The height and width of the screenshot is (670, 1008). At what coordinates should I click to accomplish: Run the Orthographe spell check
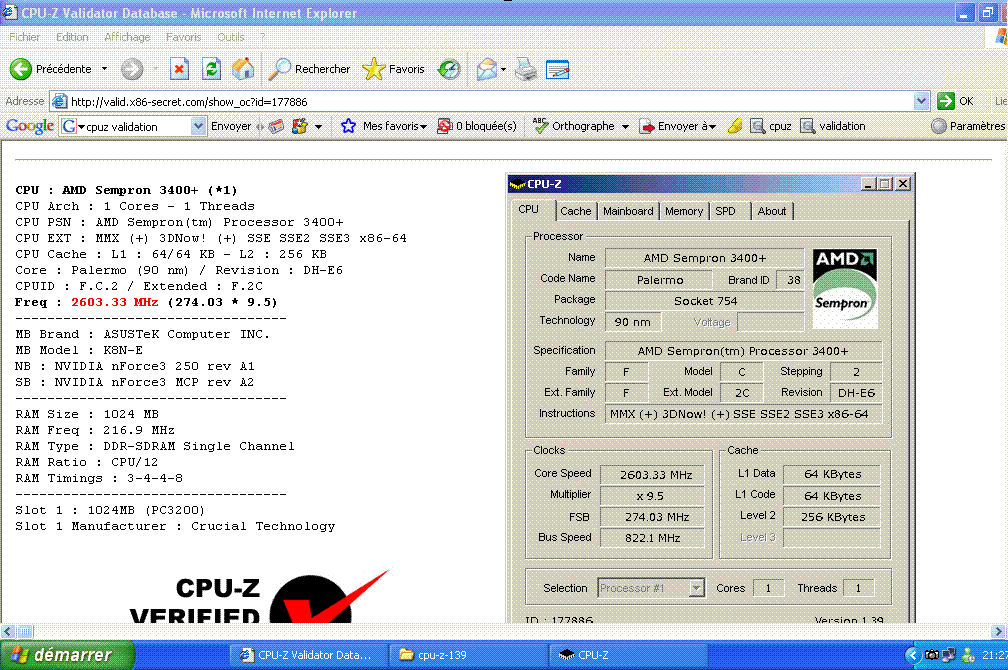click(x=573, y=126)
